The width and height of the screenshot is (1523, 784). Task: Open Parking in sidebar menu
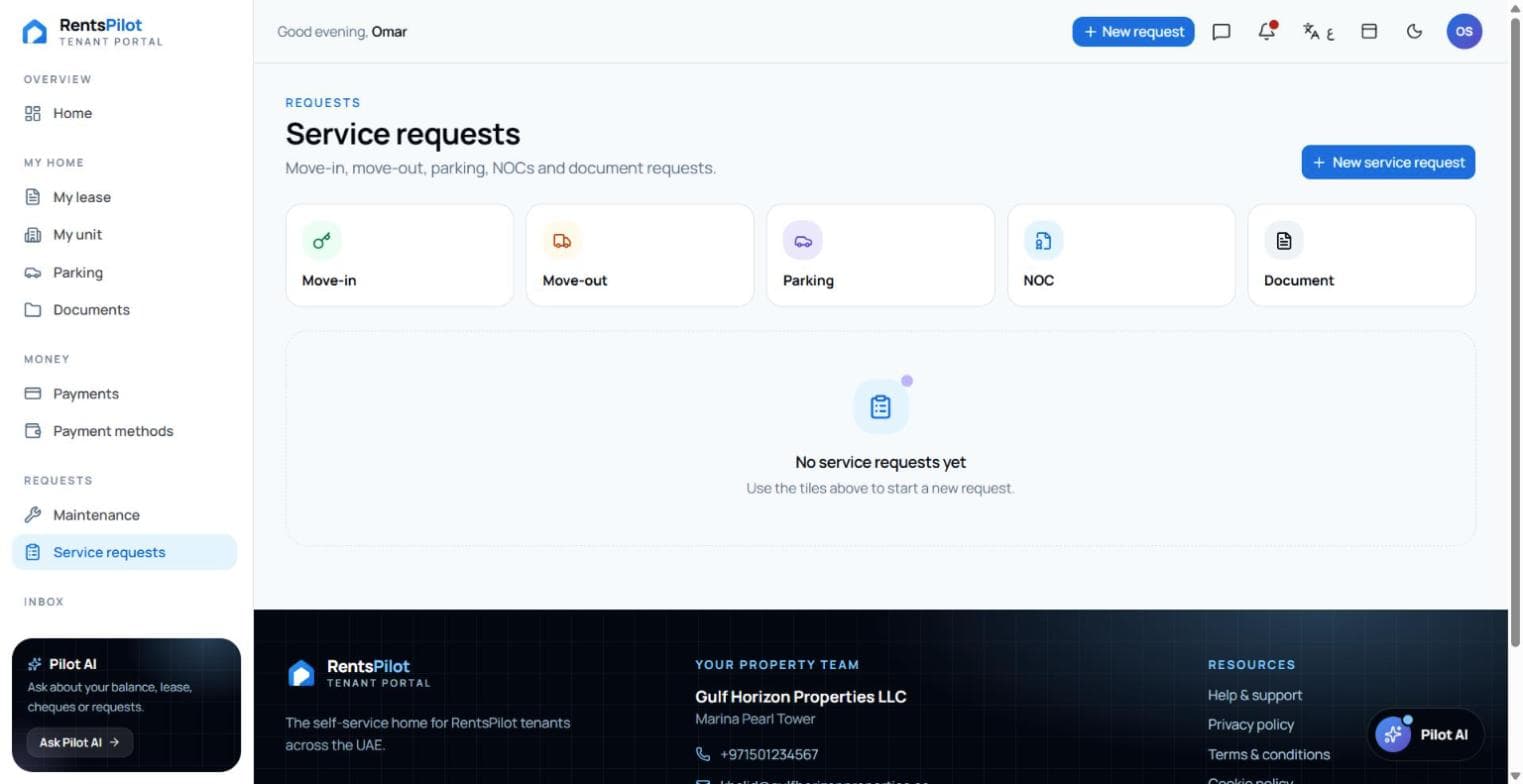[x=124, y=272]
